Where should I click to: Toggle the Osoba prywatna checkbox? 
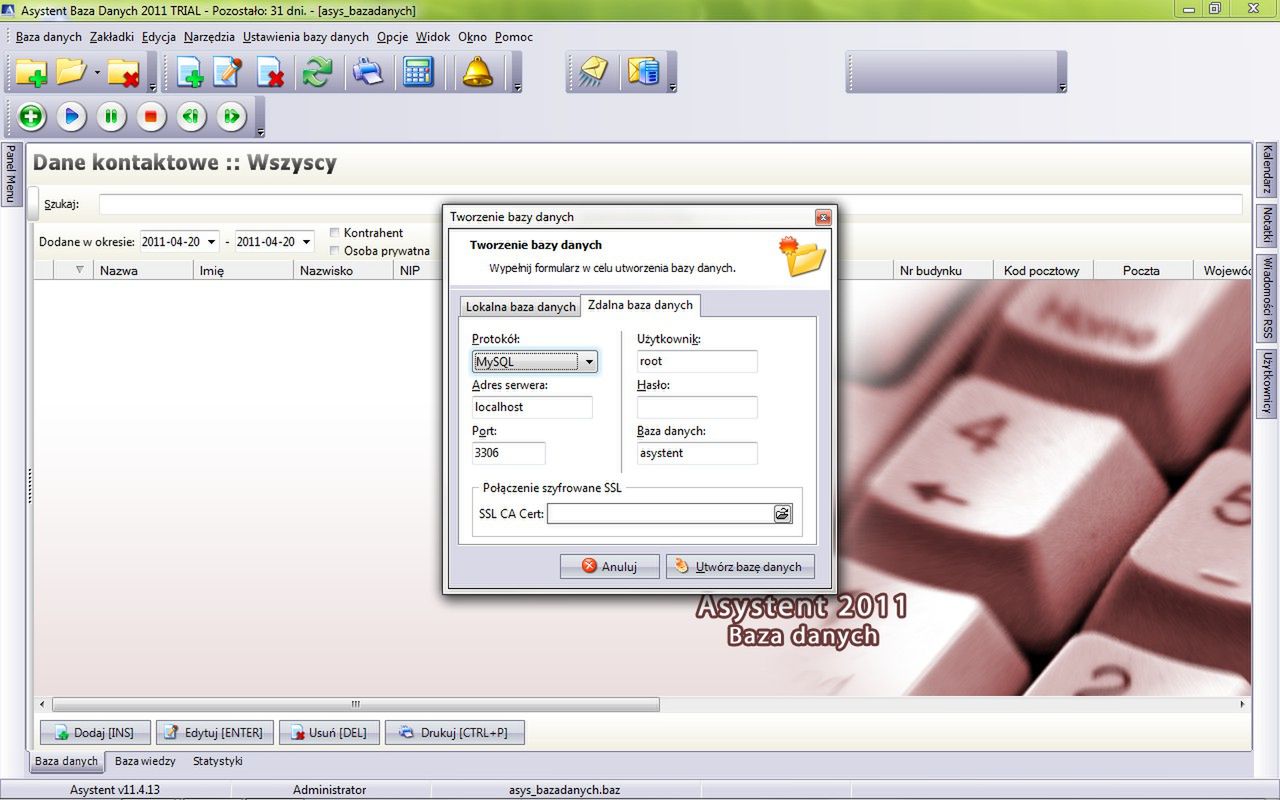pos(335,251)
